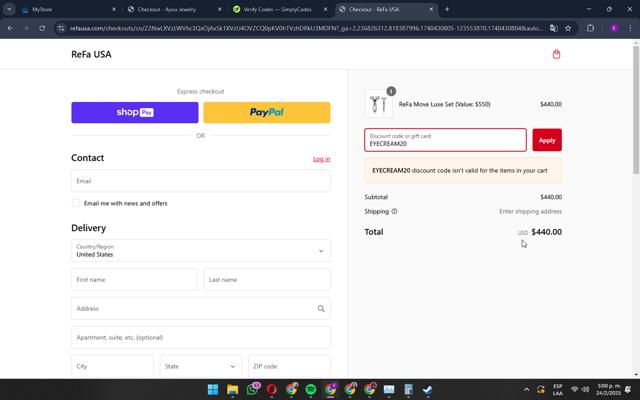This screenshot has height=400, width=640.
Task: Click the City field
Action: tap(112, 366)
